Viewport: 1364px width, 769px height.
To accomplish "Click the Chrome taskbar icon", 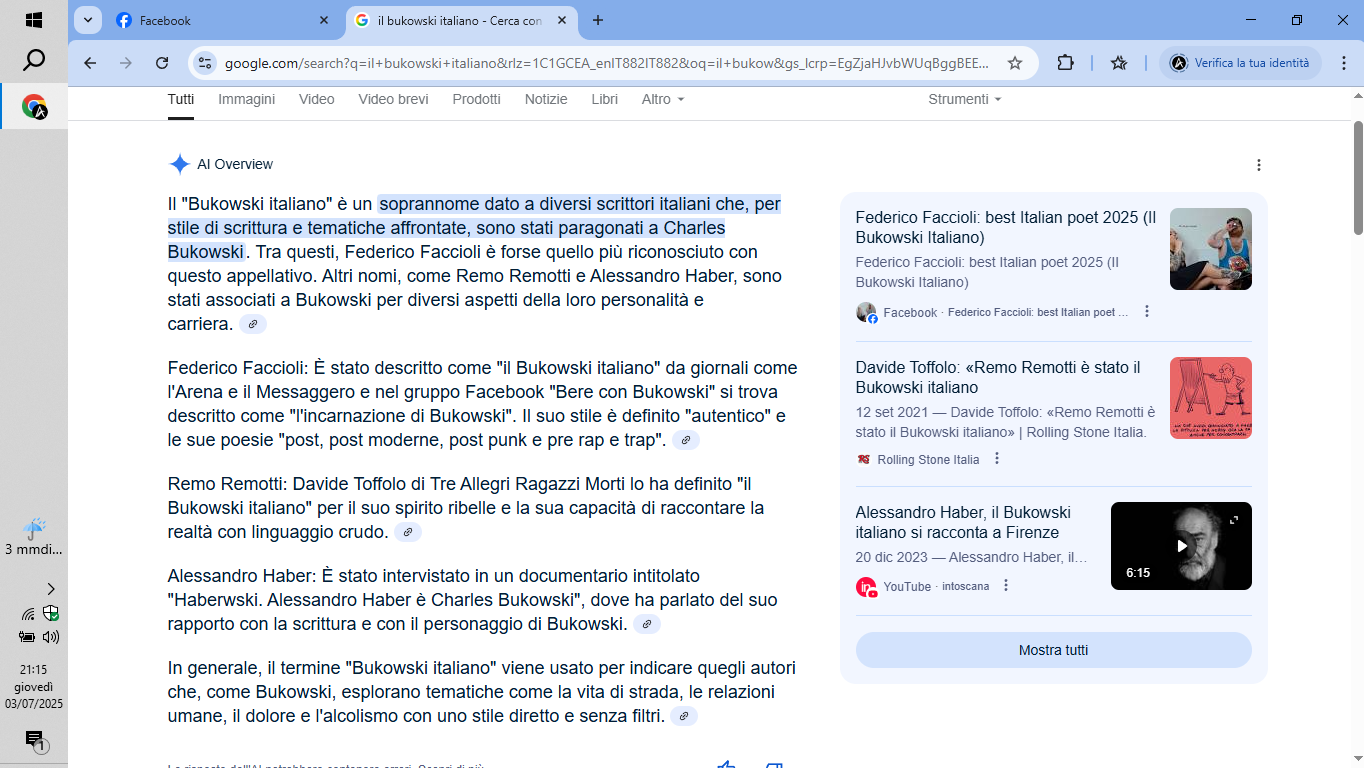I will [x=34, y=107].
